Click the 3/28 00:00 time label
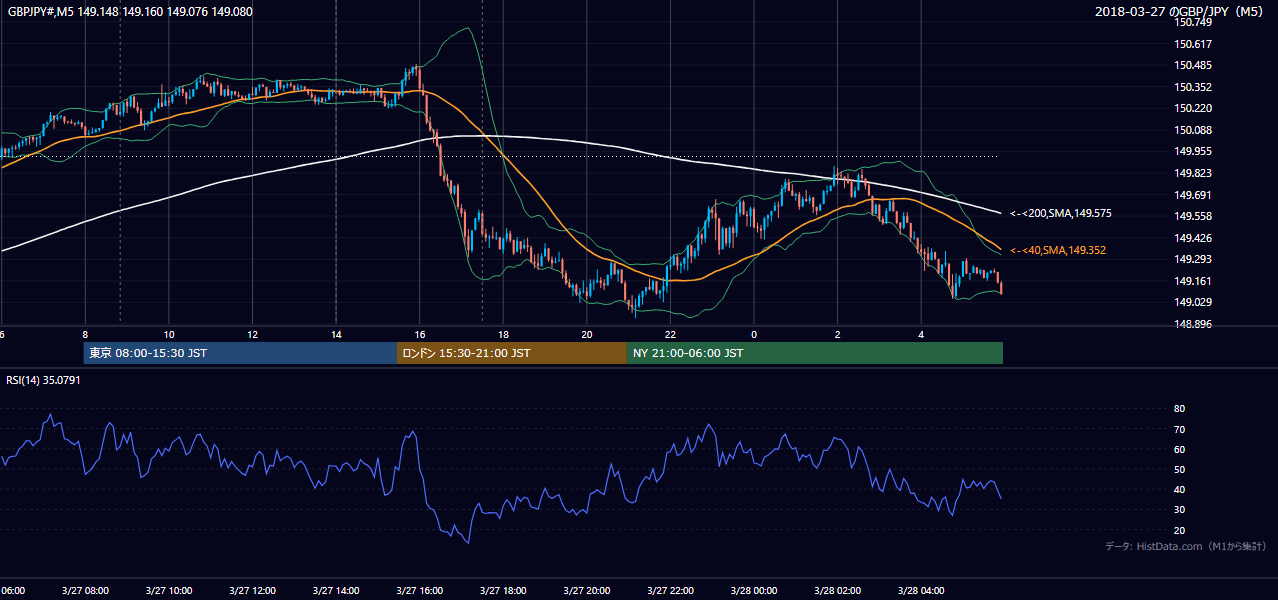The height and width of the screenshot is (600, 1278). pyautogui.click(x=753, y=591)
